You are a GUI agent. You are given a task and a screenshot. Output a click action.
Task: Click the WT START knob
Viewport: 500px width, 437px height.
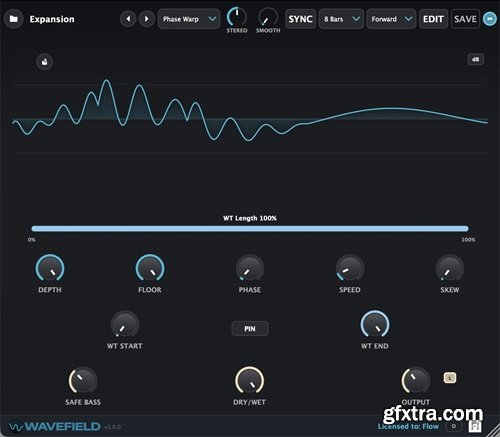tap(125, 325)
